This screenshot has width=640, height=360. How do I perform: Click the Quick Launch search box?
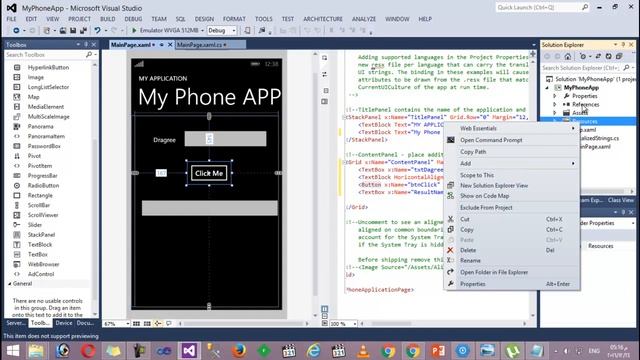point(539,7)
